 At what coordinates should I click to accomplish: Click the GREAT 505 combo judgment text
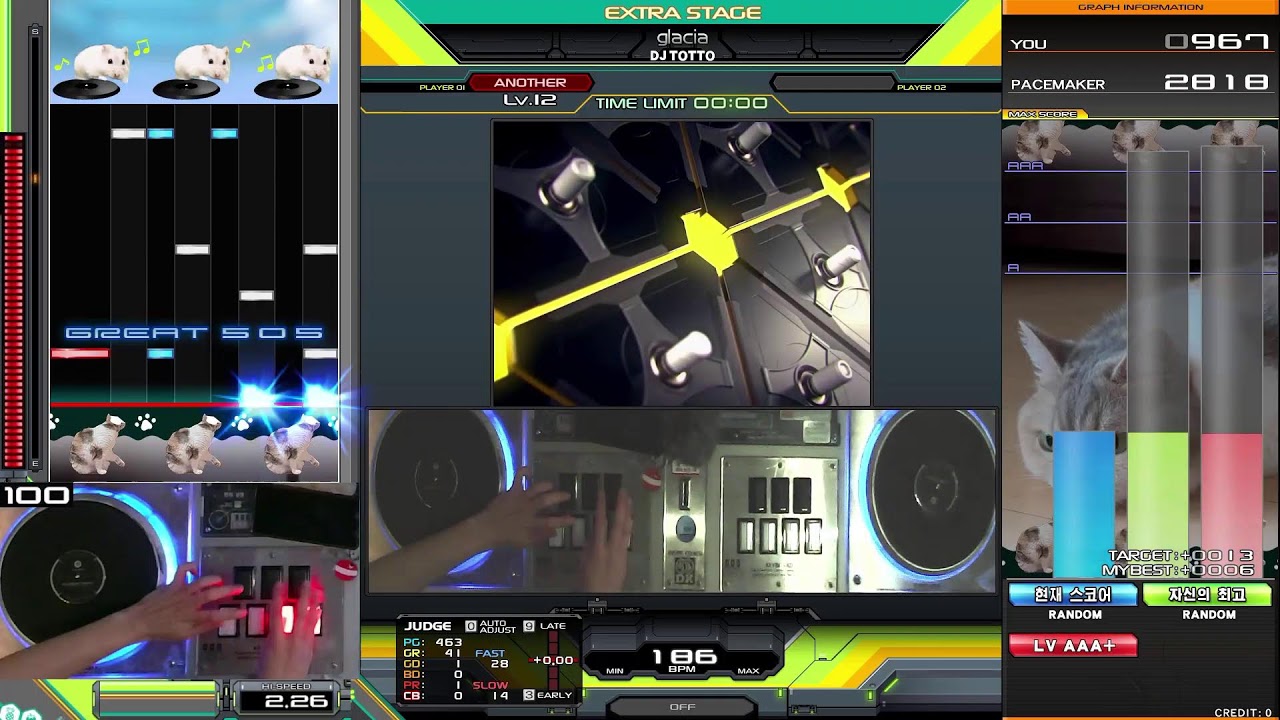point(194,333)
